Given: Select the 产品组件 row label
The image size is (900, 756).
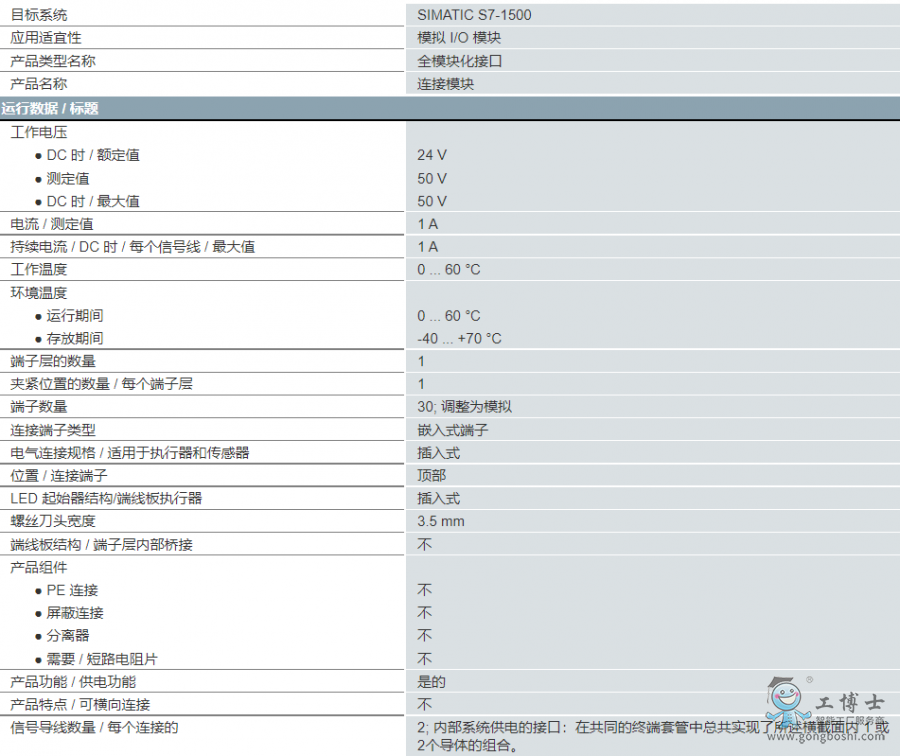Looking at the screenshot, I should click(39, 567).
